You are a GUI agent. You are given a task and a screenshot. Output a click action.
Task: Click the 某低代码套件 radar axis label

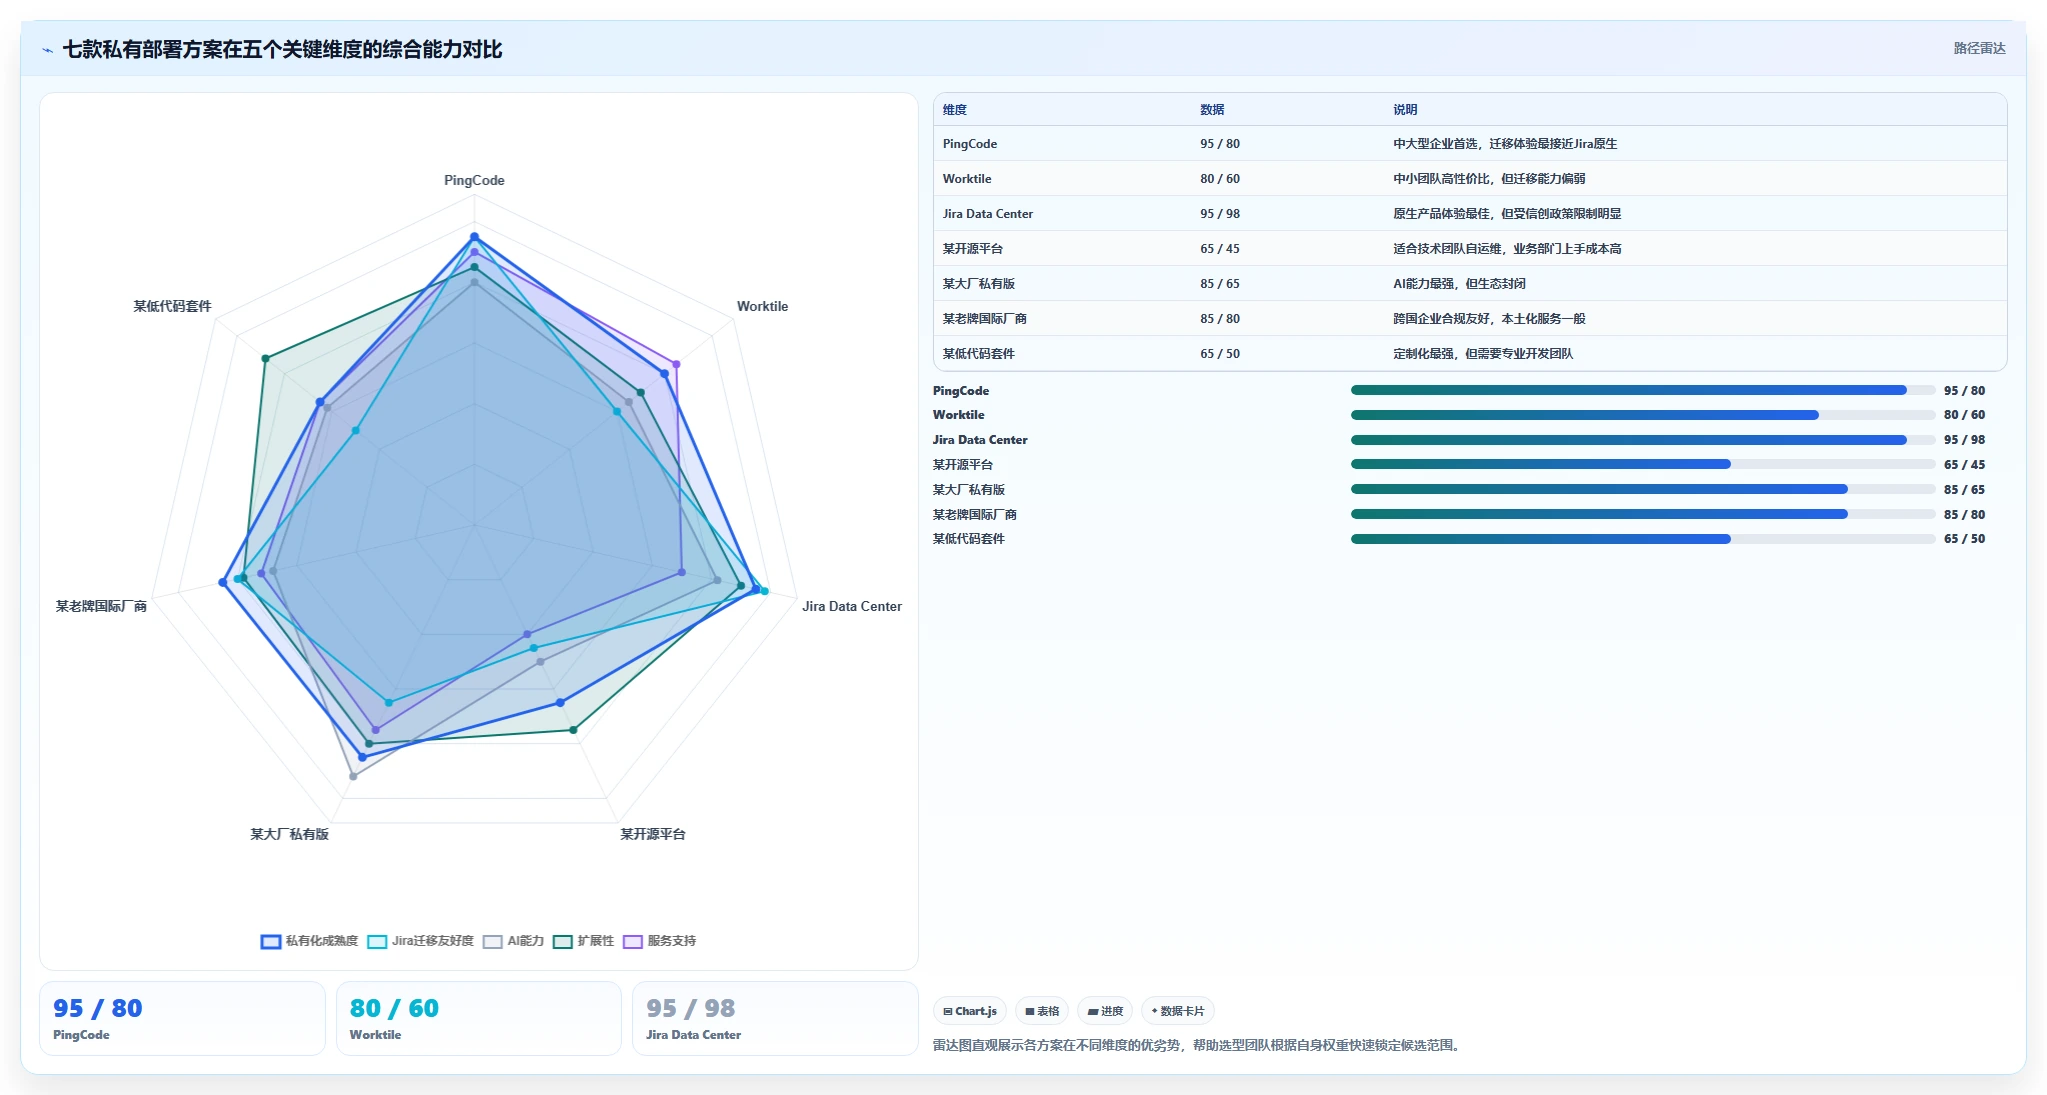pyautogui.click(x=172, y=307)
